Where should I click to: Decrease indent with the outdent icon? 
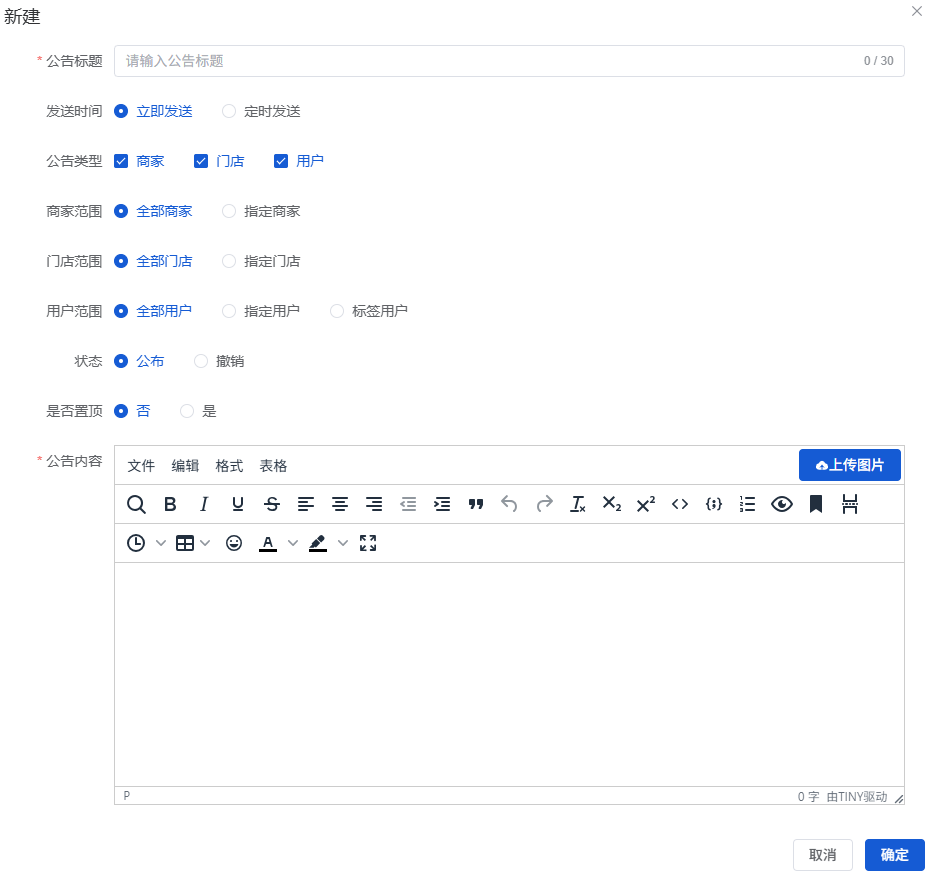coord(408,504)
